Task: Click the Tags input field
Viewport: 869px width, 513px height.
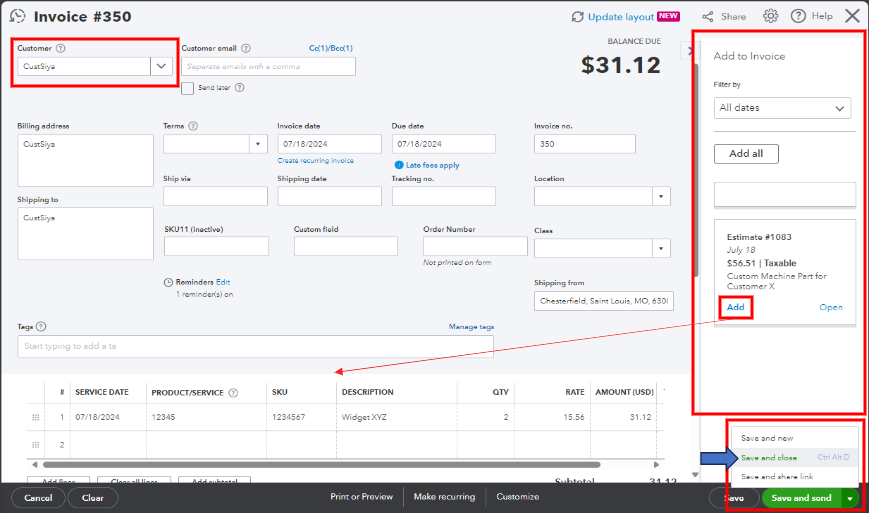Action: click(255, 346)
